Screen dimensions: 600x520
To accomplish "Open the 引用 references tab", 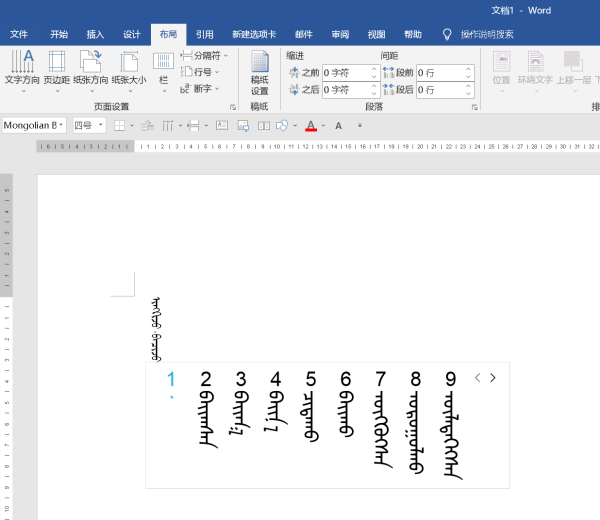I will (x=204, y=33).
